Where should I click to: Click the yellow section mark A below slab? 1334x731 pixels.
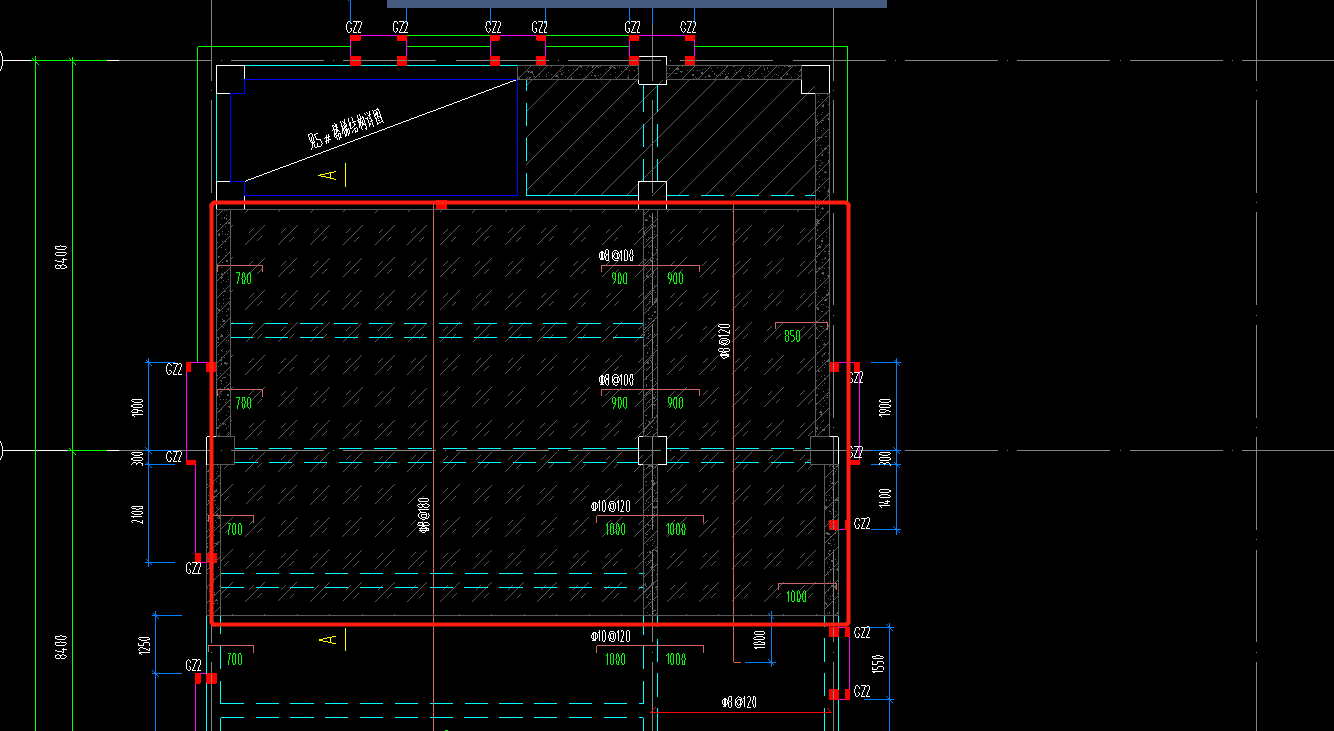(327, 639)
